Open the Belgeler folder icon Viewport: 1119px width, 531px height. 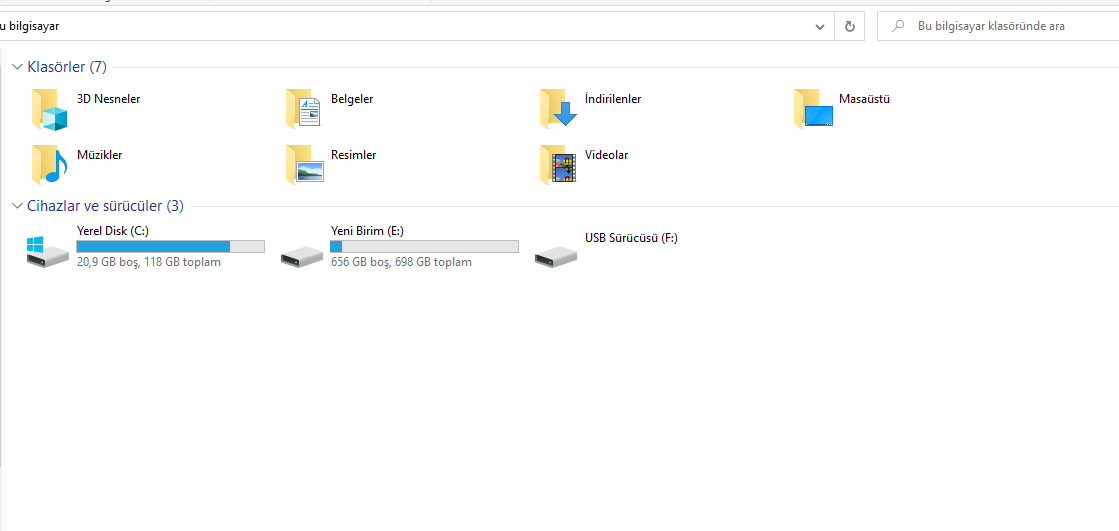(x=303, y=109)
